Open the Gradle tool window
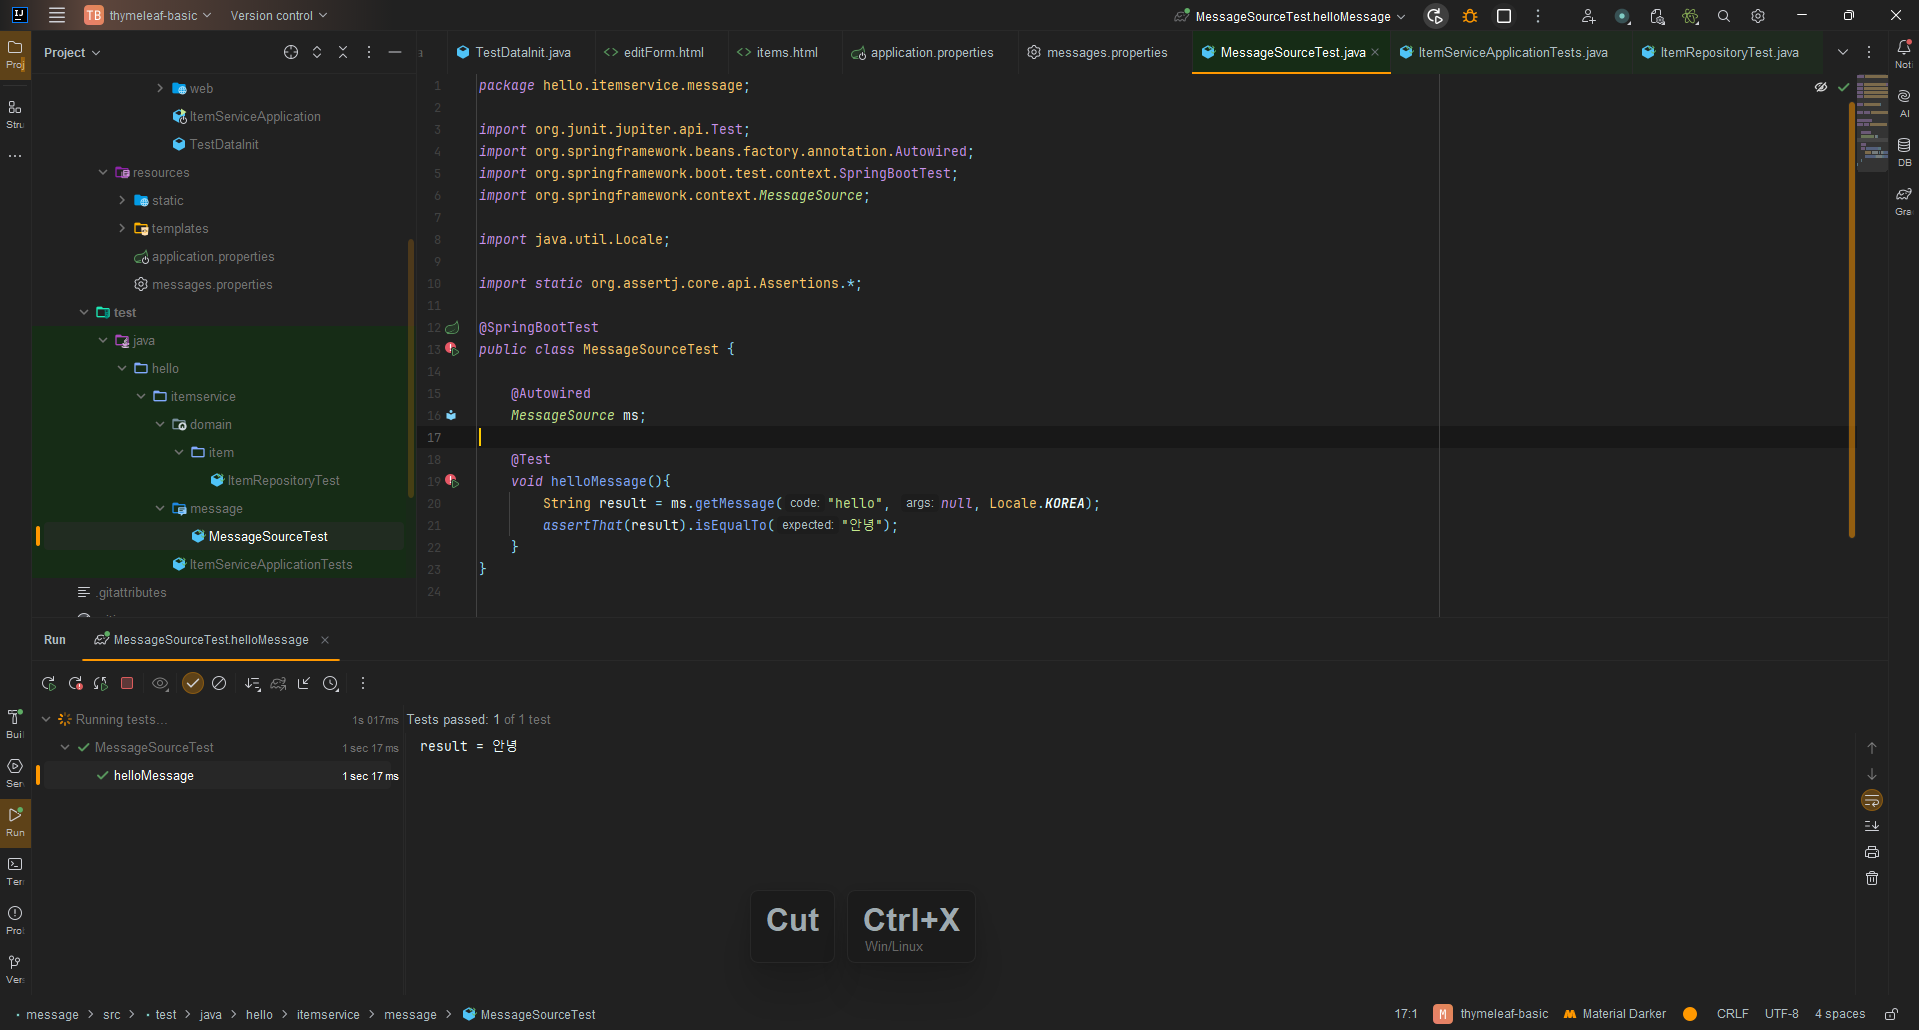The height and width of the screenshot is (1030, 1919). [x=1904, y=200]
